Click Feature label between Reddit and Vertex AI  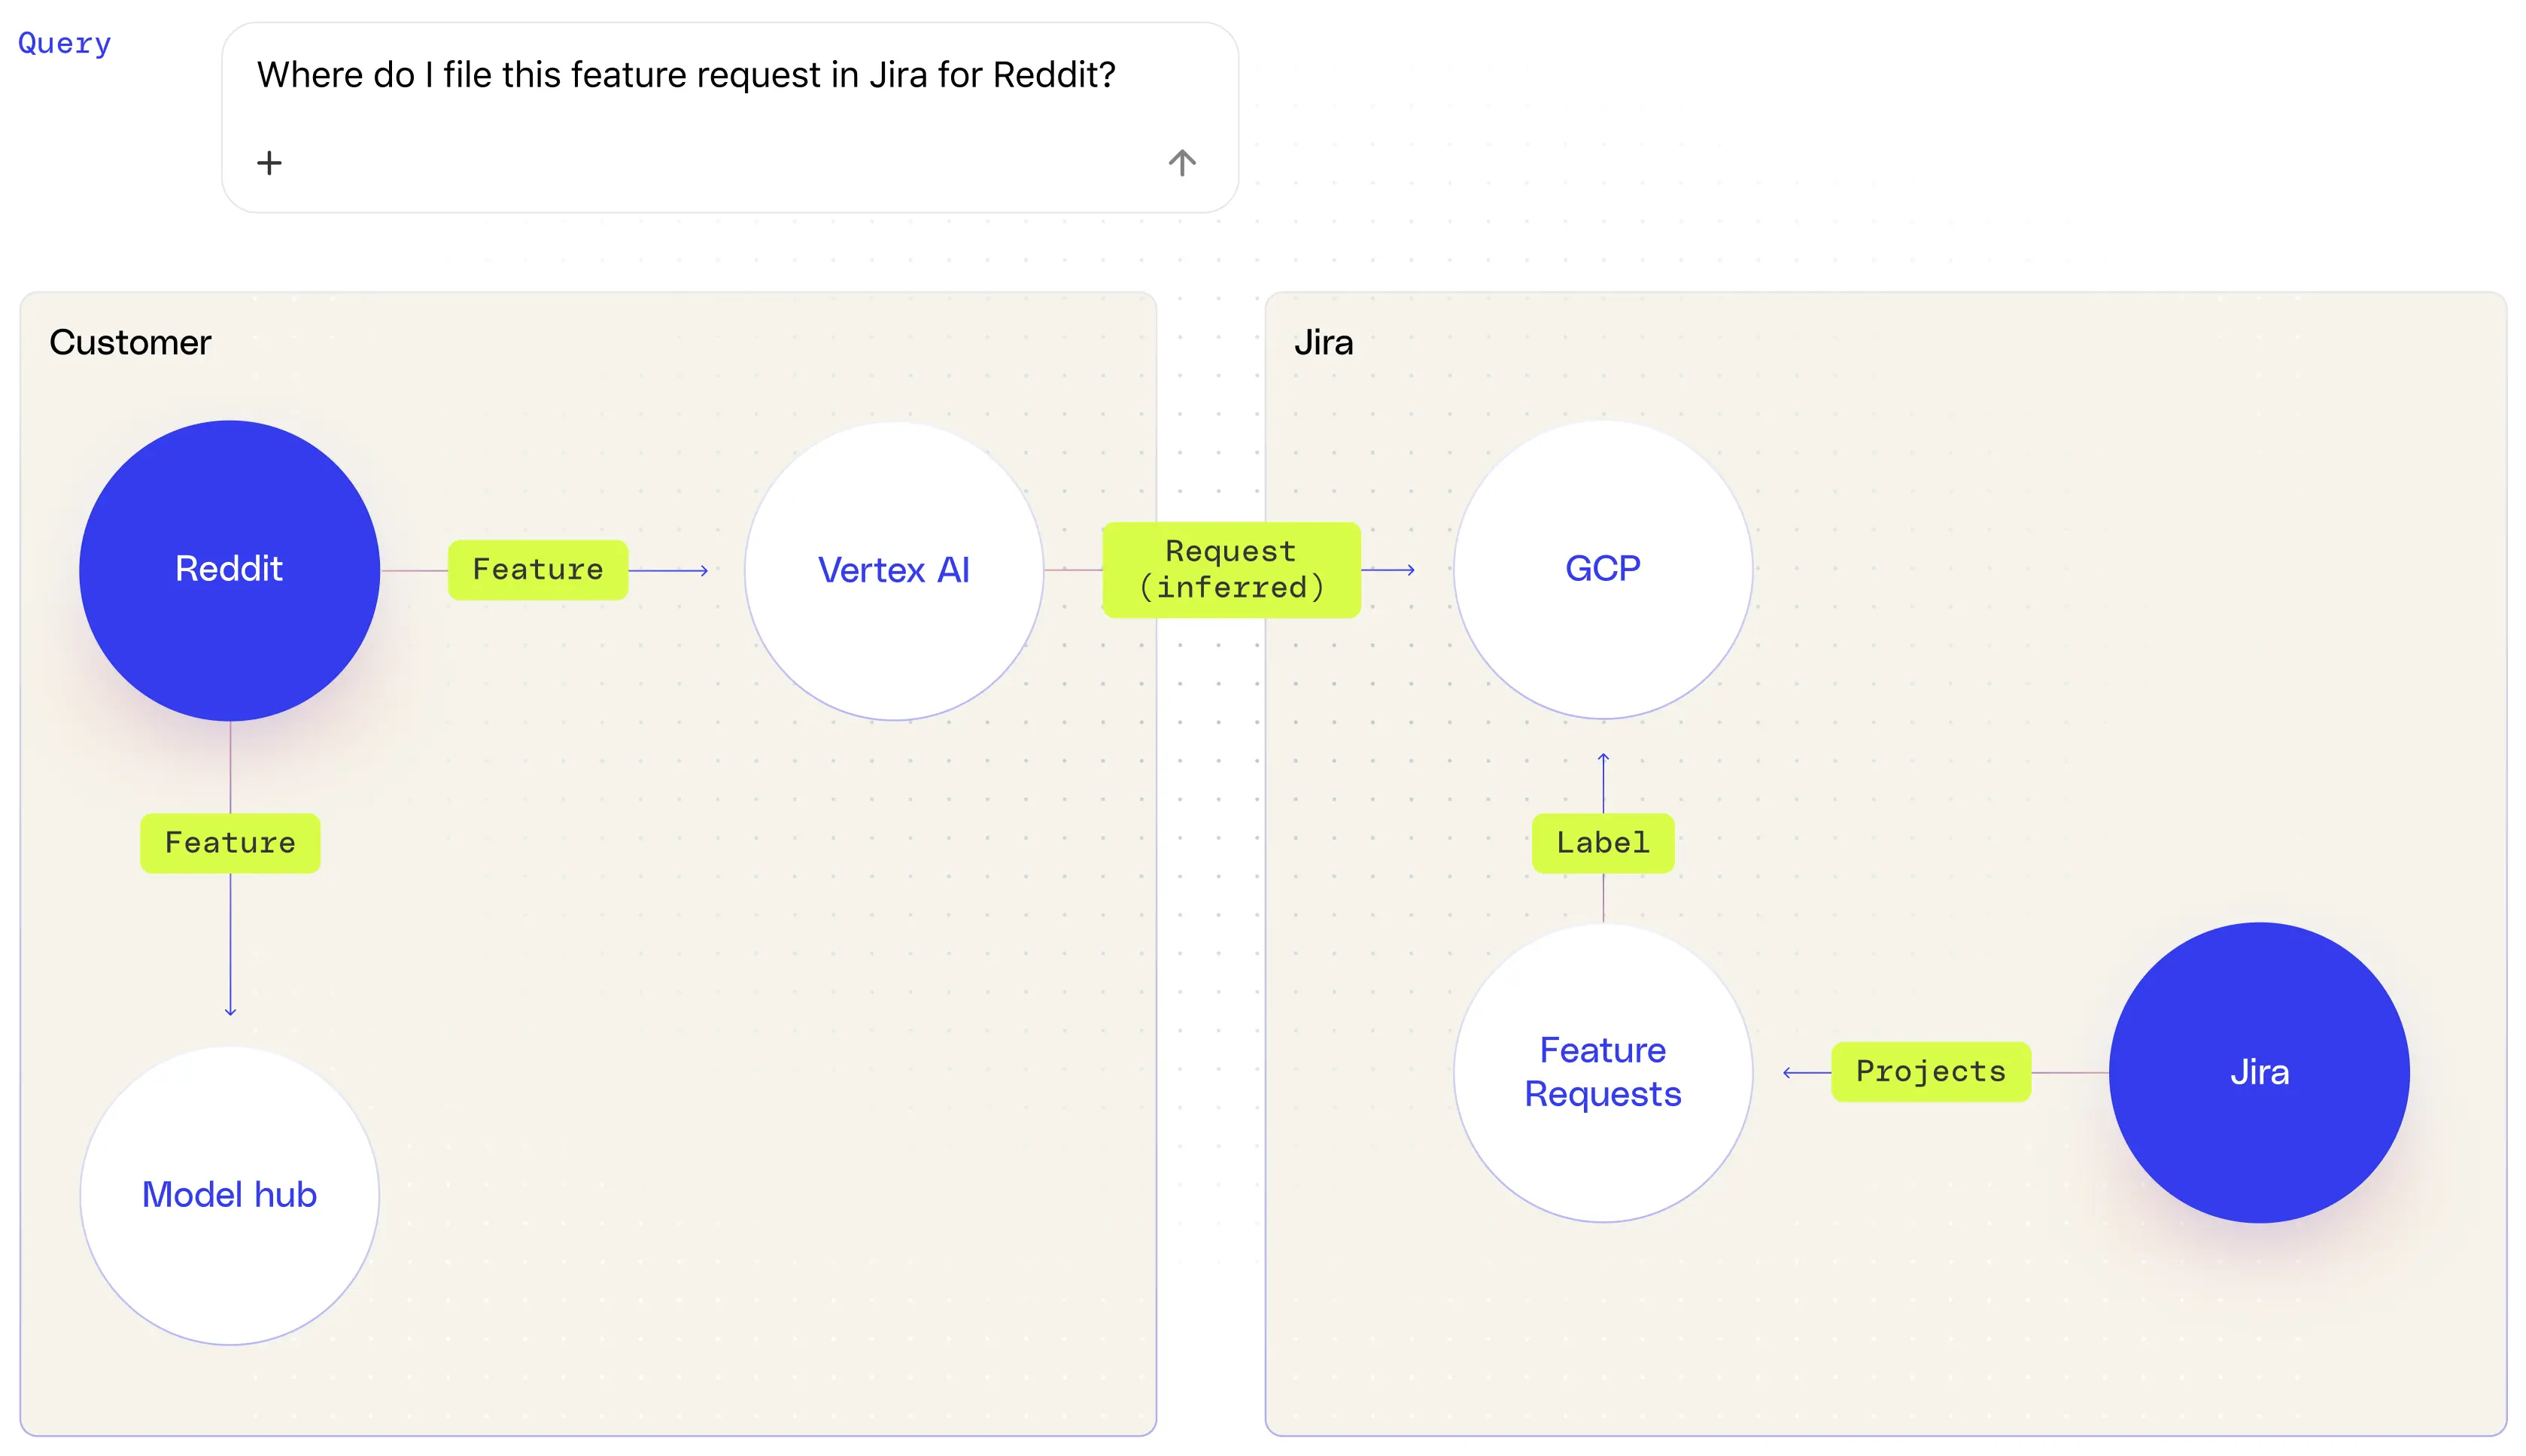(538, 570)
